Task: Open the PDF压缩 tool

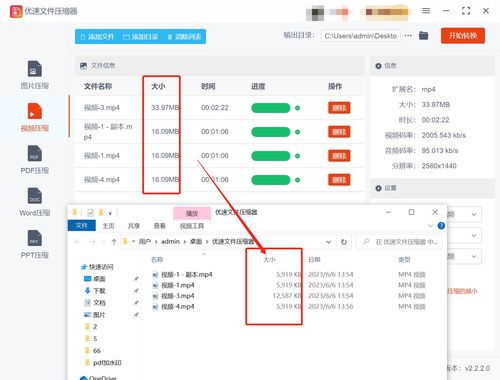Action: (35, 160)
